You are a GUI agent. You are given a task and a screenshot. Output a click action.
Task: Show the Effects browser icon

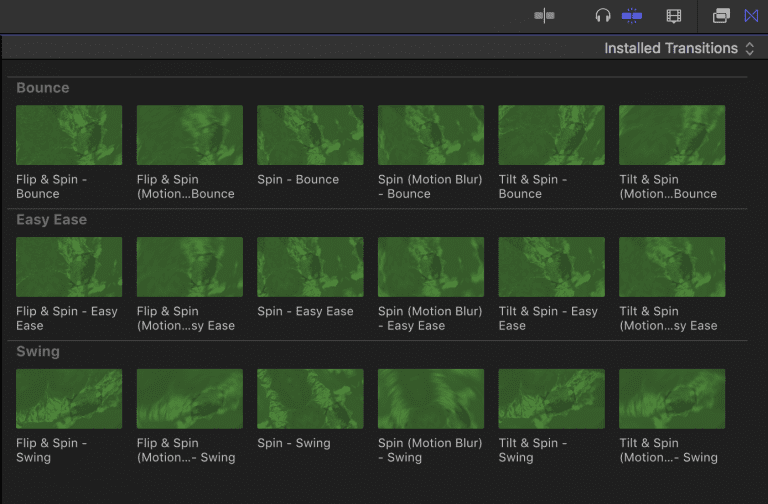(721, 16)
